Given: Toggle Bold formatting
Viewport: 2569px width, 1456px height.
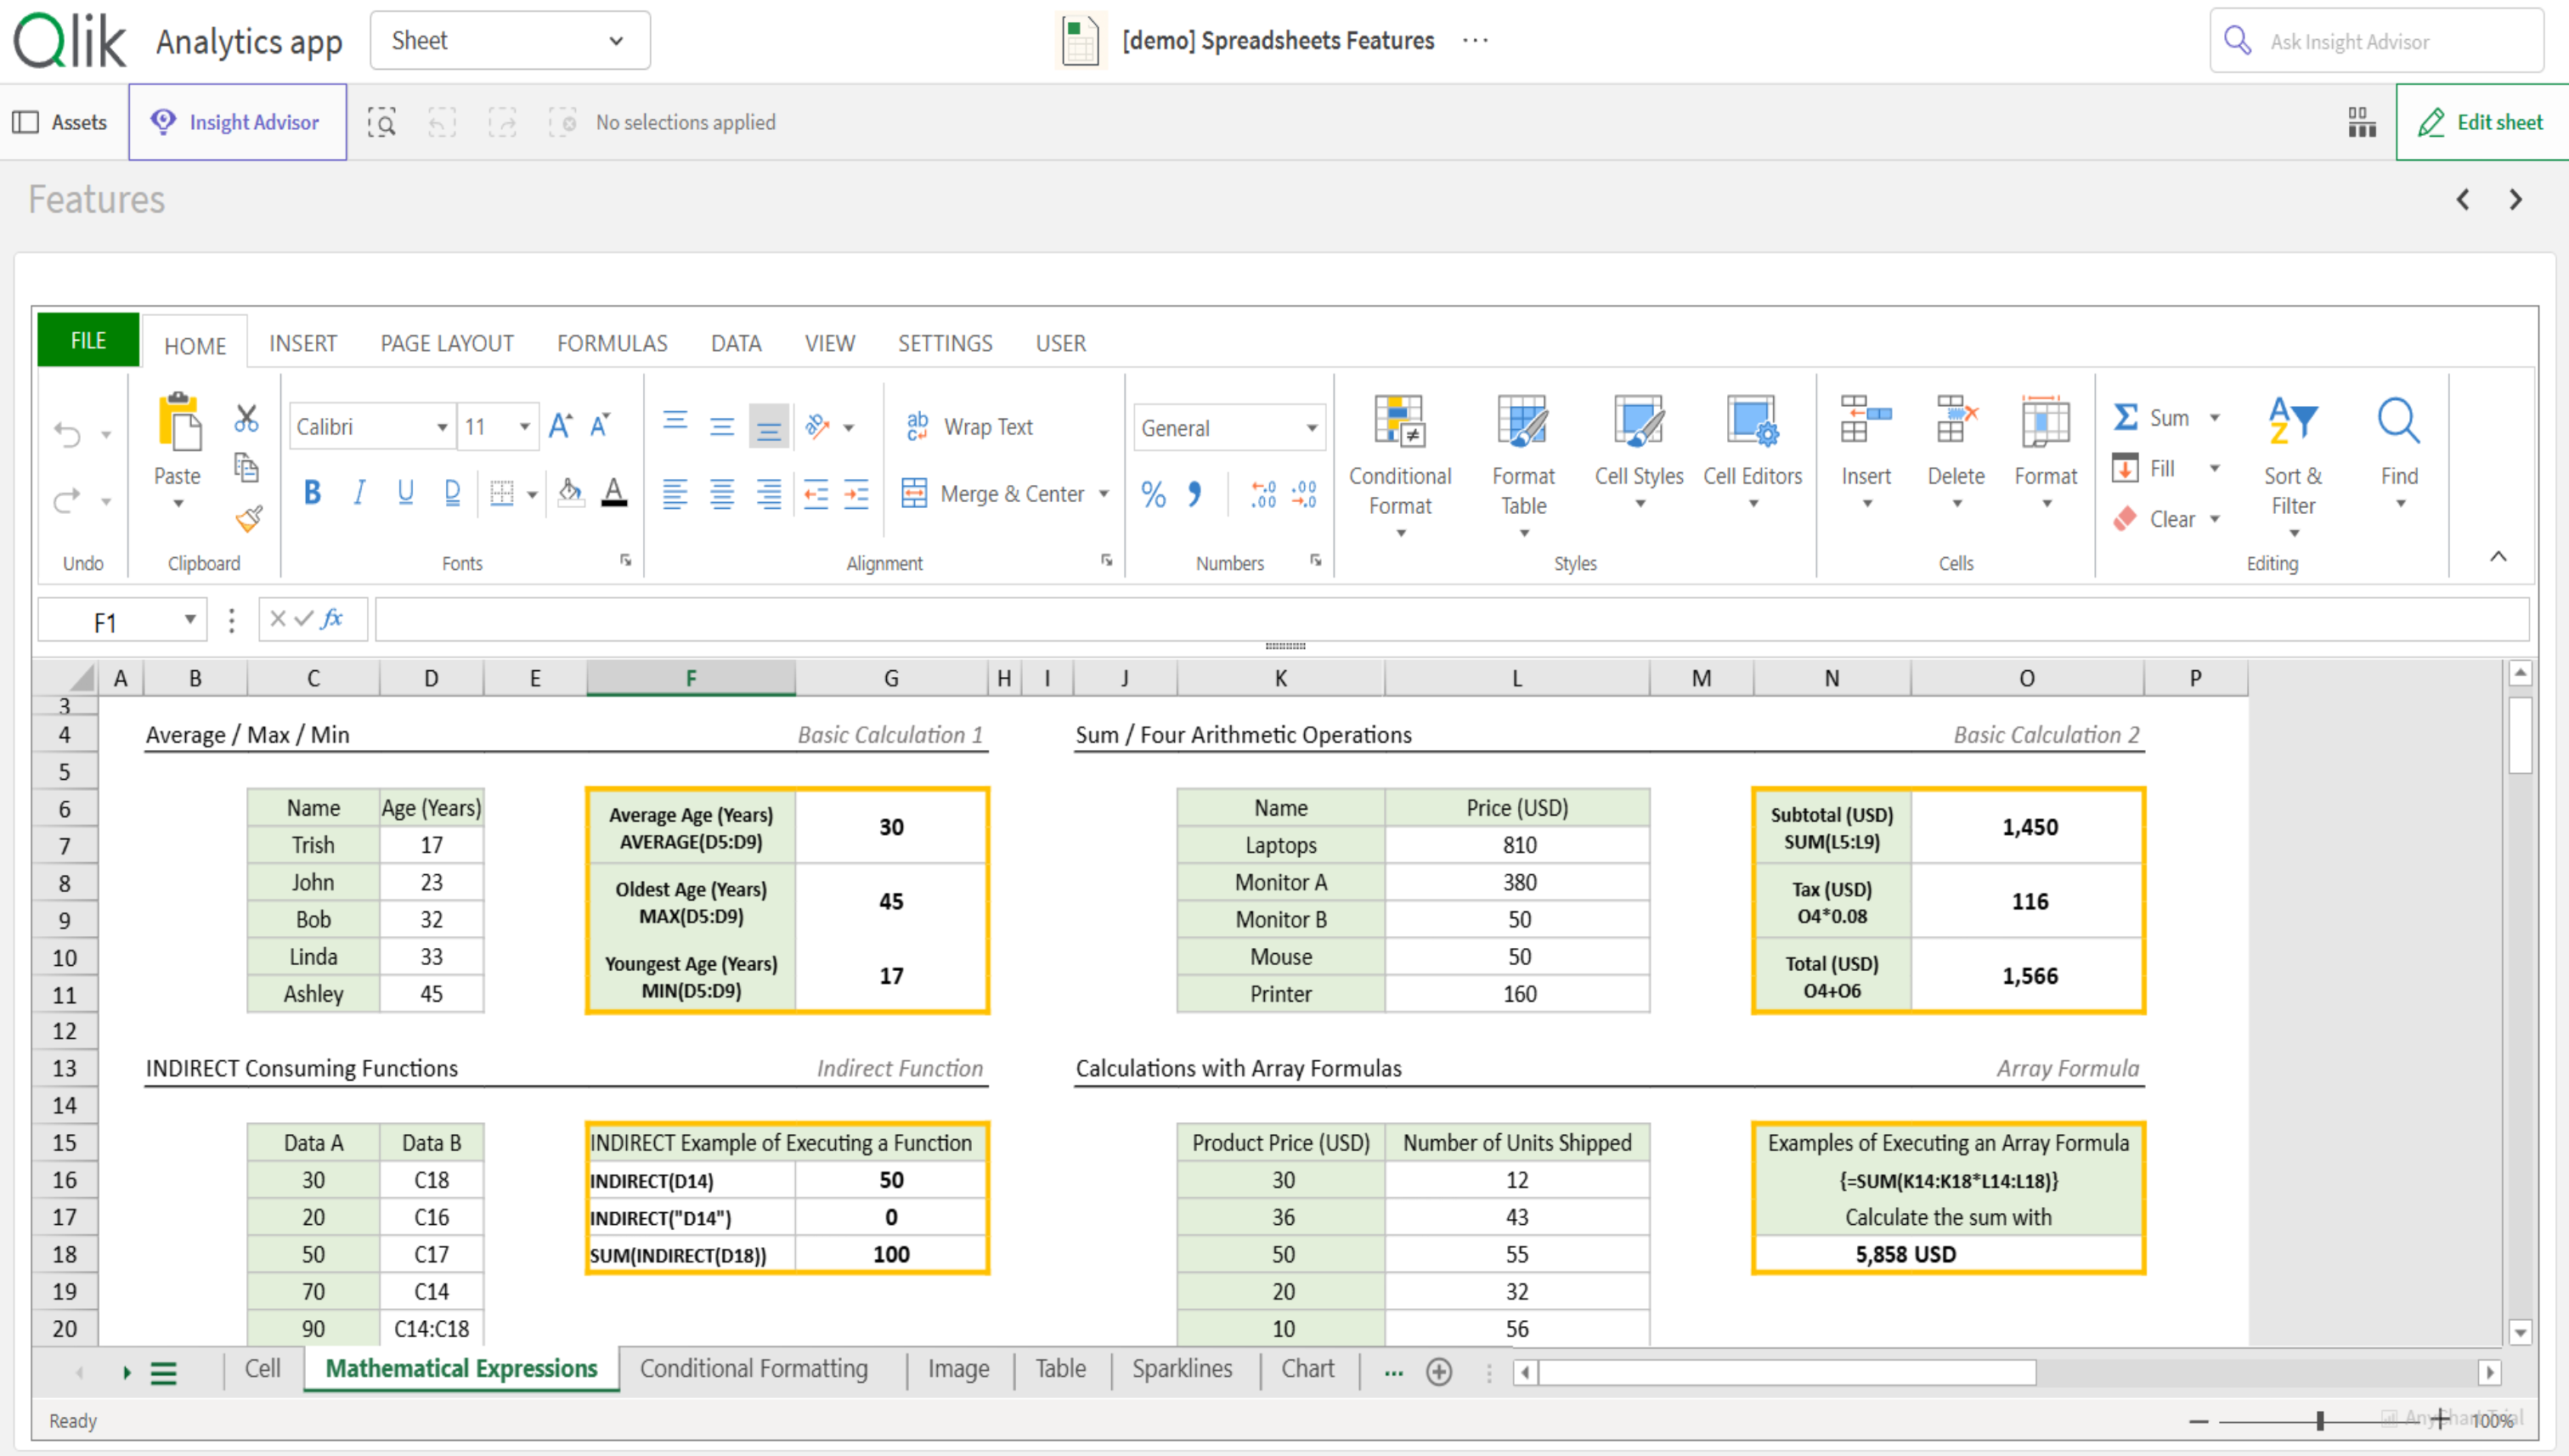Looking at the screenshot, I should pyautogui.click(x=312, y=493).
